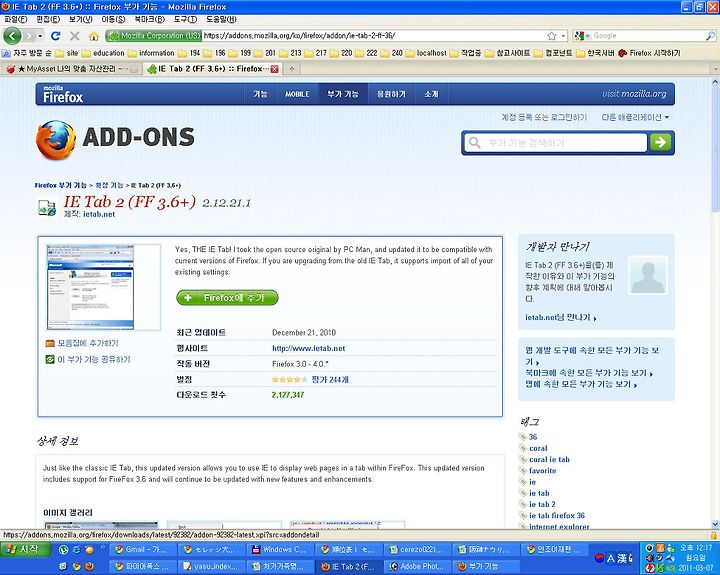The image size is (720, 575).
Task: Click 'visit mozilla.org' link
Action: point(634,94)
